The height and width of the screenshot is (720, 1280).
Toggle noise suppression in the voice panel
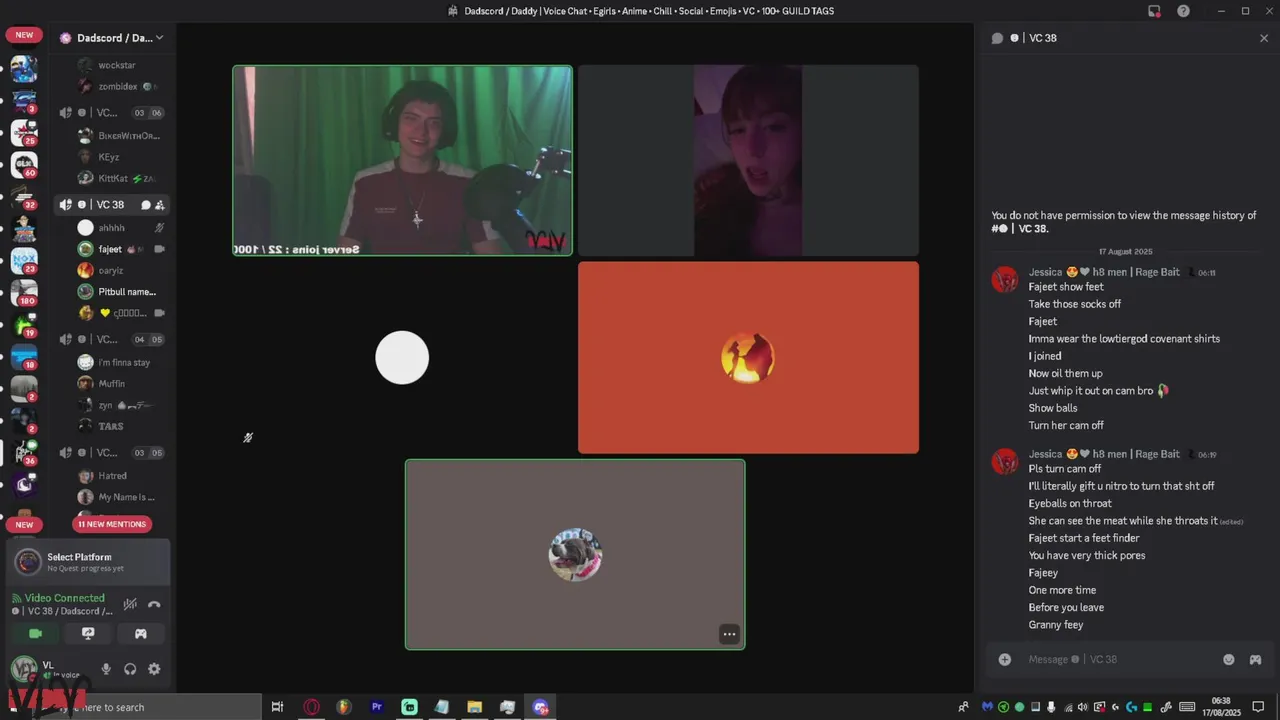click(130, 604)
